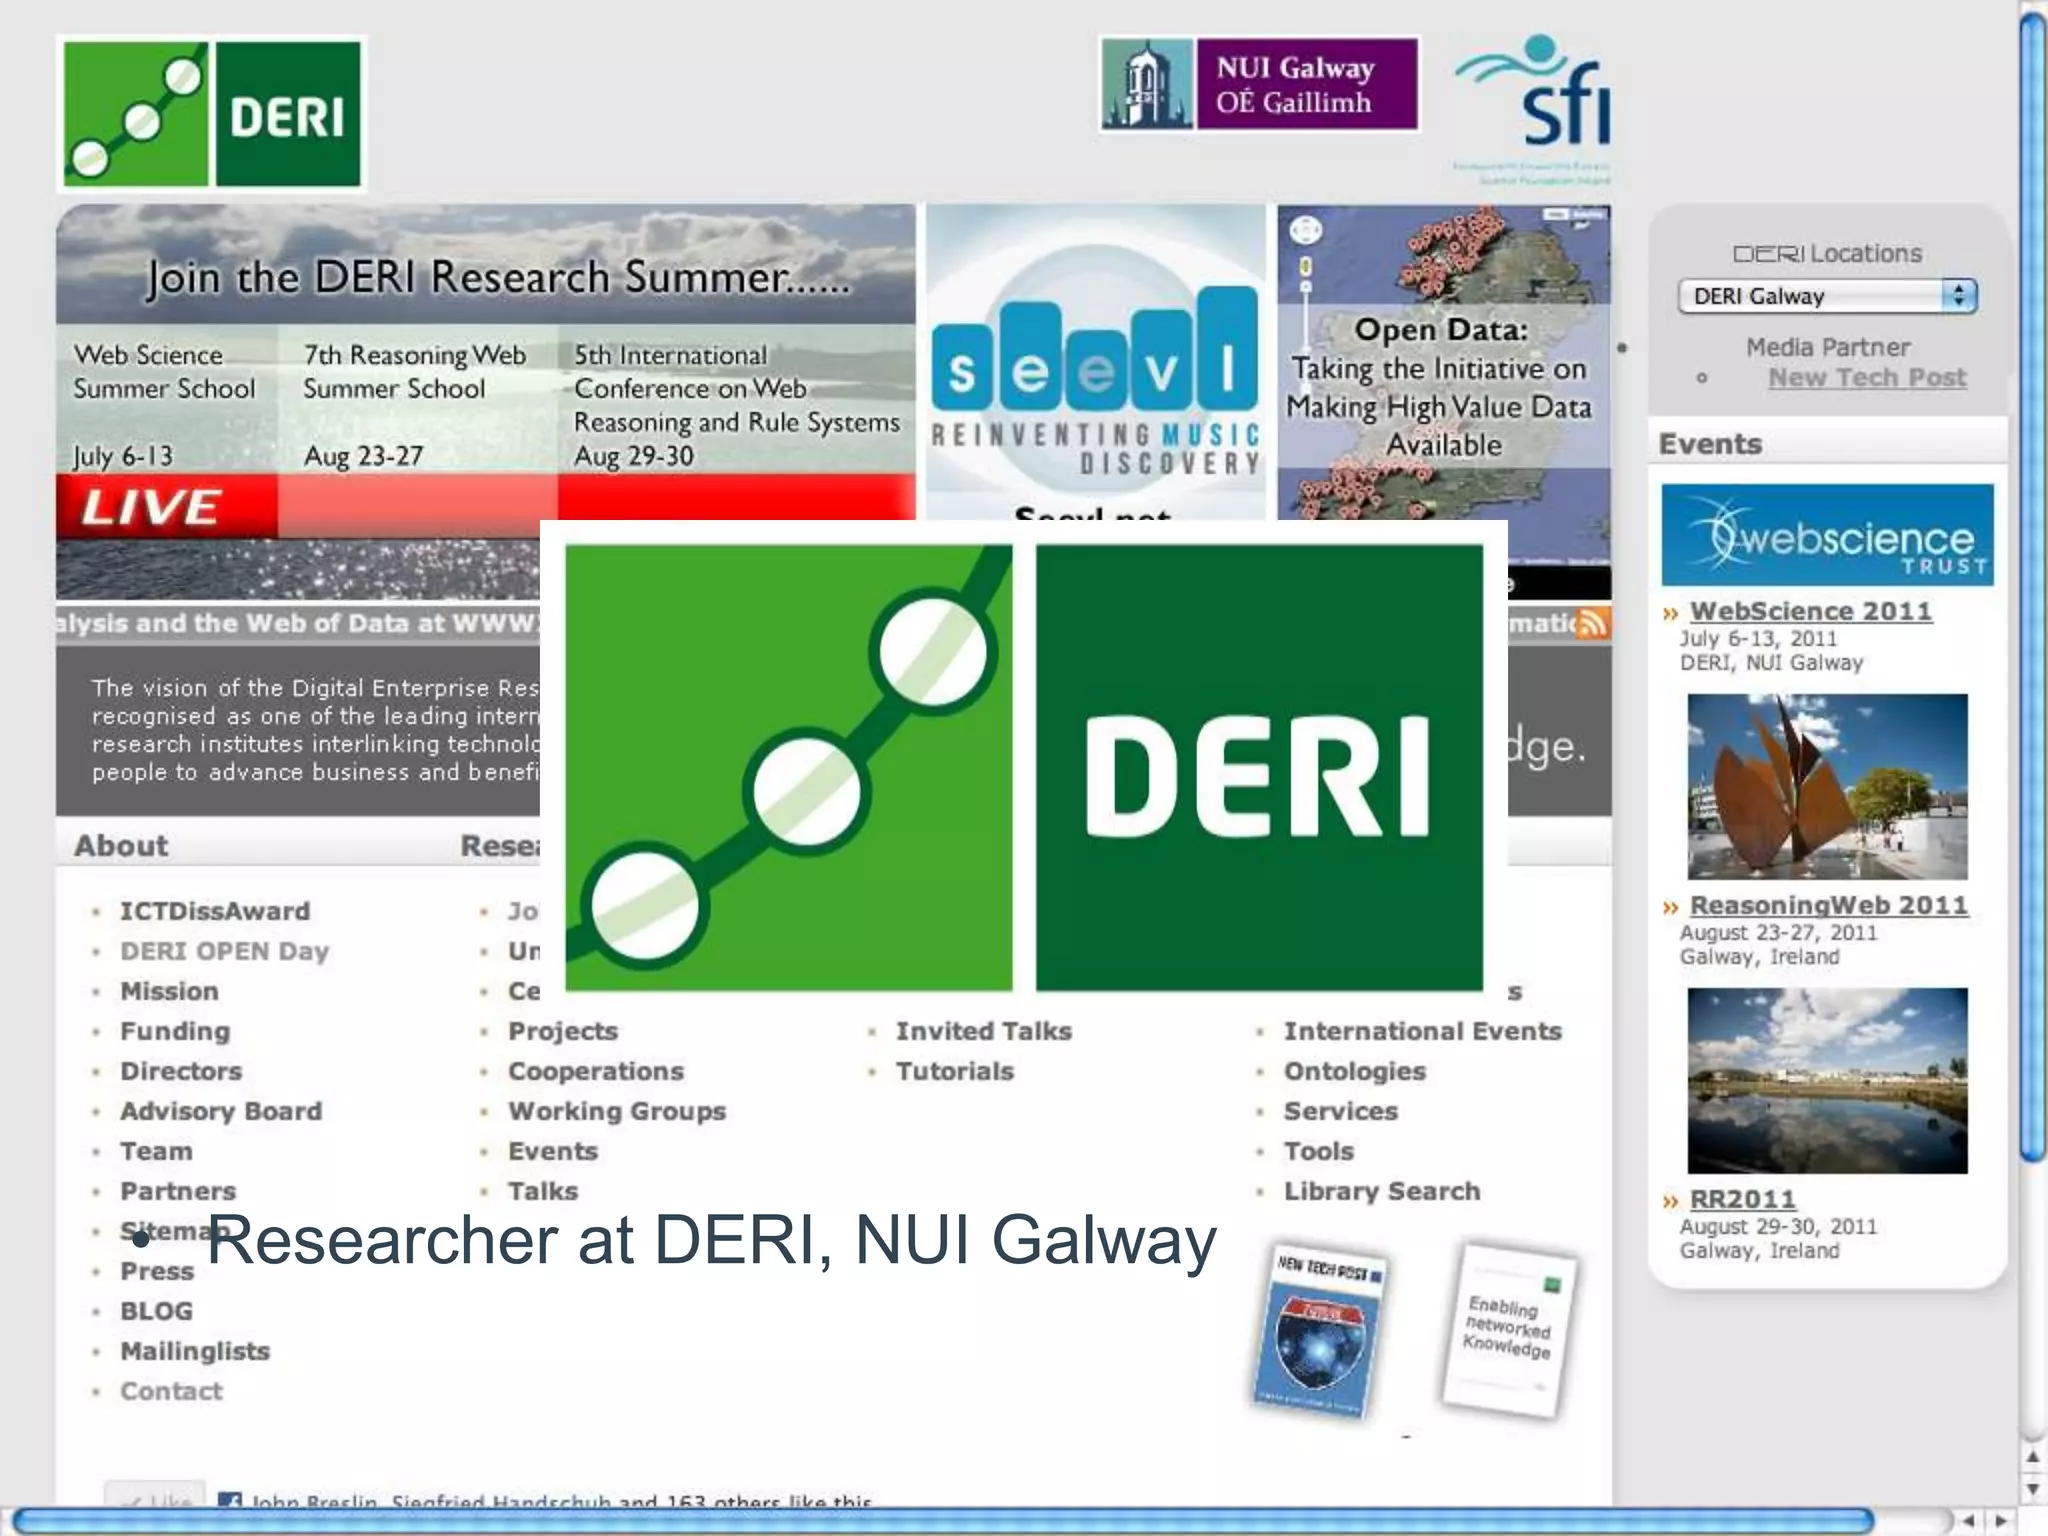Image resolution: width=2048 pixels, height=1536 pixels.
Task: Click the river photo above RR2011
Action: pos(1827,1081)
